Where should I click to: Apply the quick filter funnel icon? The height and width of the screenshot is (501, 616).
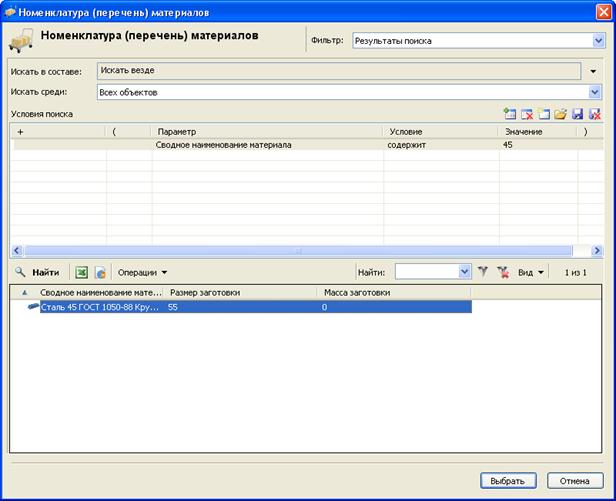(483, 271)
